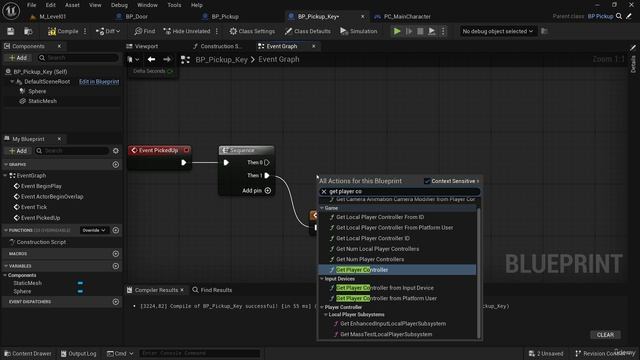
Task: Click Edit in Blueprint link
Action: (x=99, y=82)
